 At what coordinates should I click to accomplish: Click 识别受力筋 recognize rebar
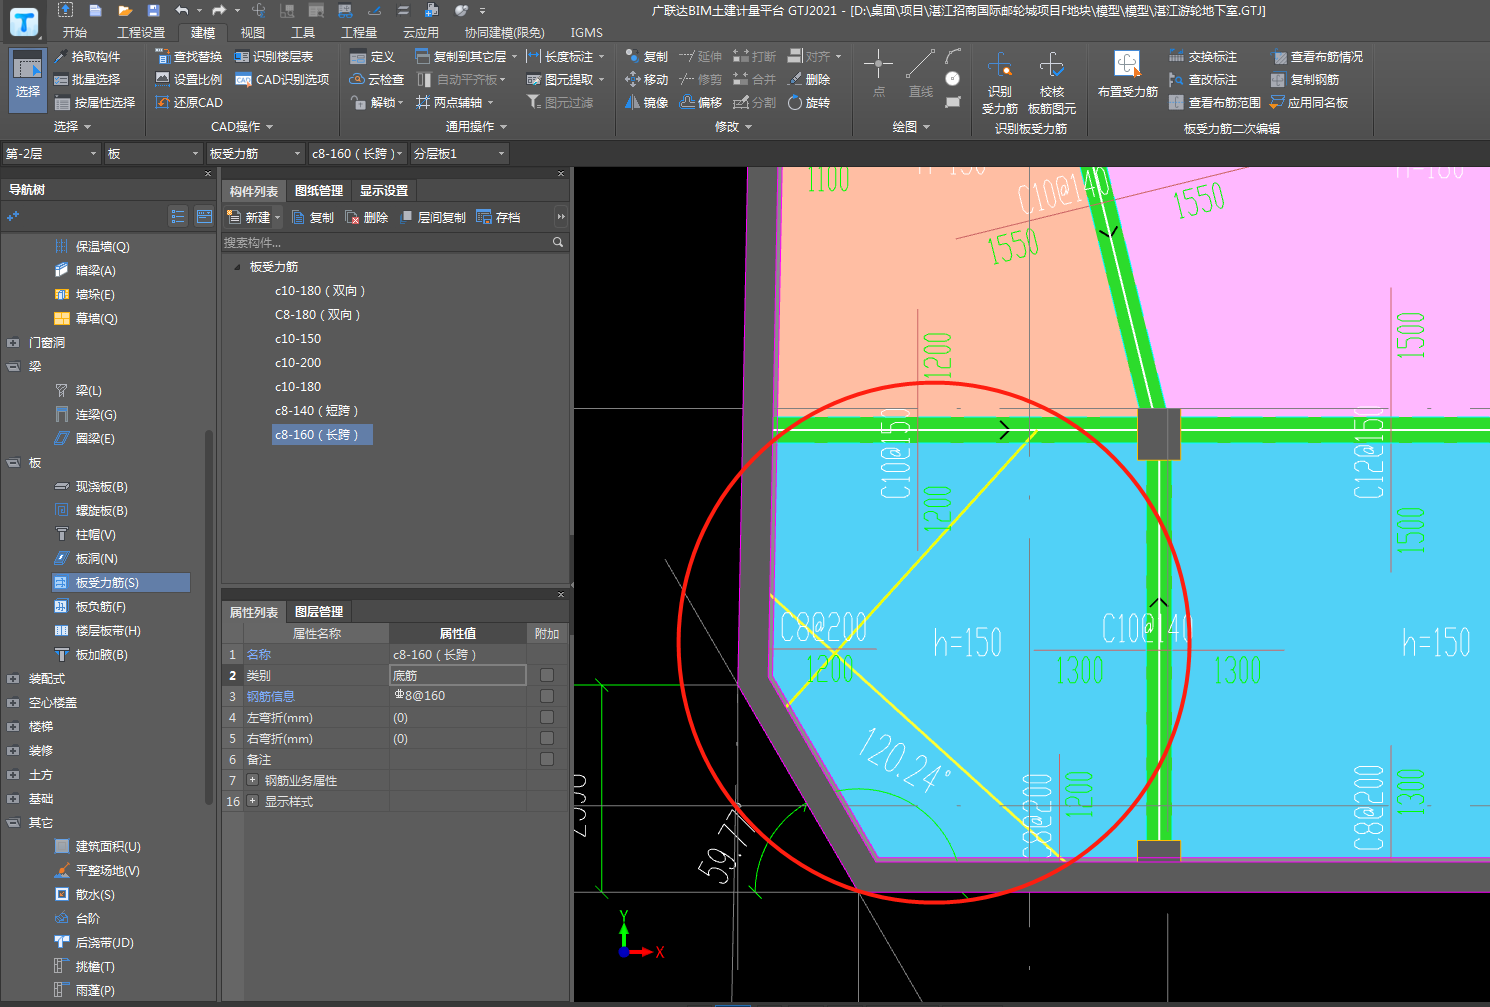pyautogui.click(x=1000, y=83)
